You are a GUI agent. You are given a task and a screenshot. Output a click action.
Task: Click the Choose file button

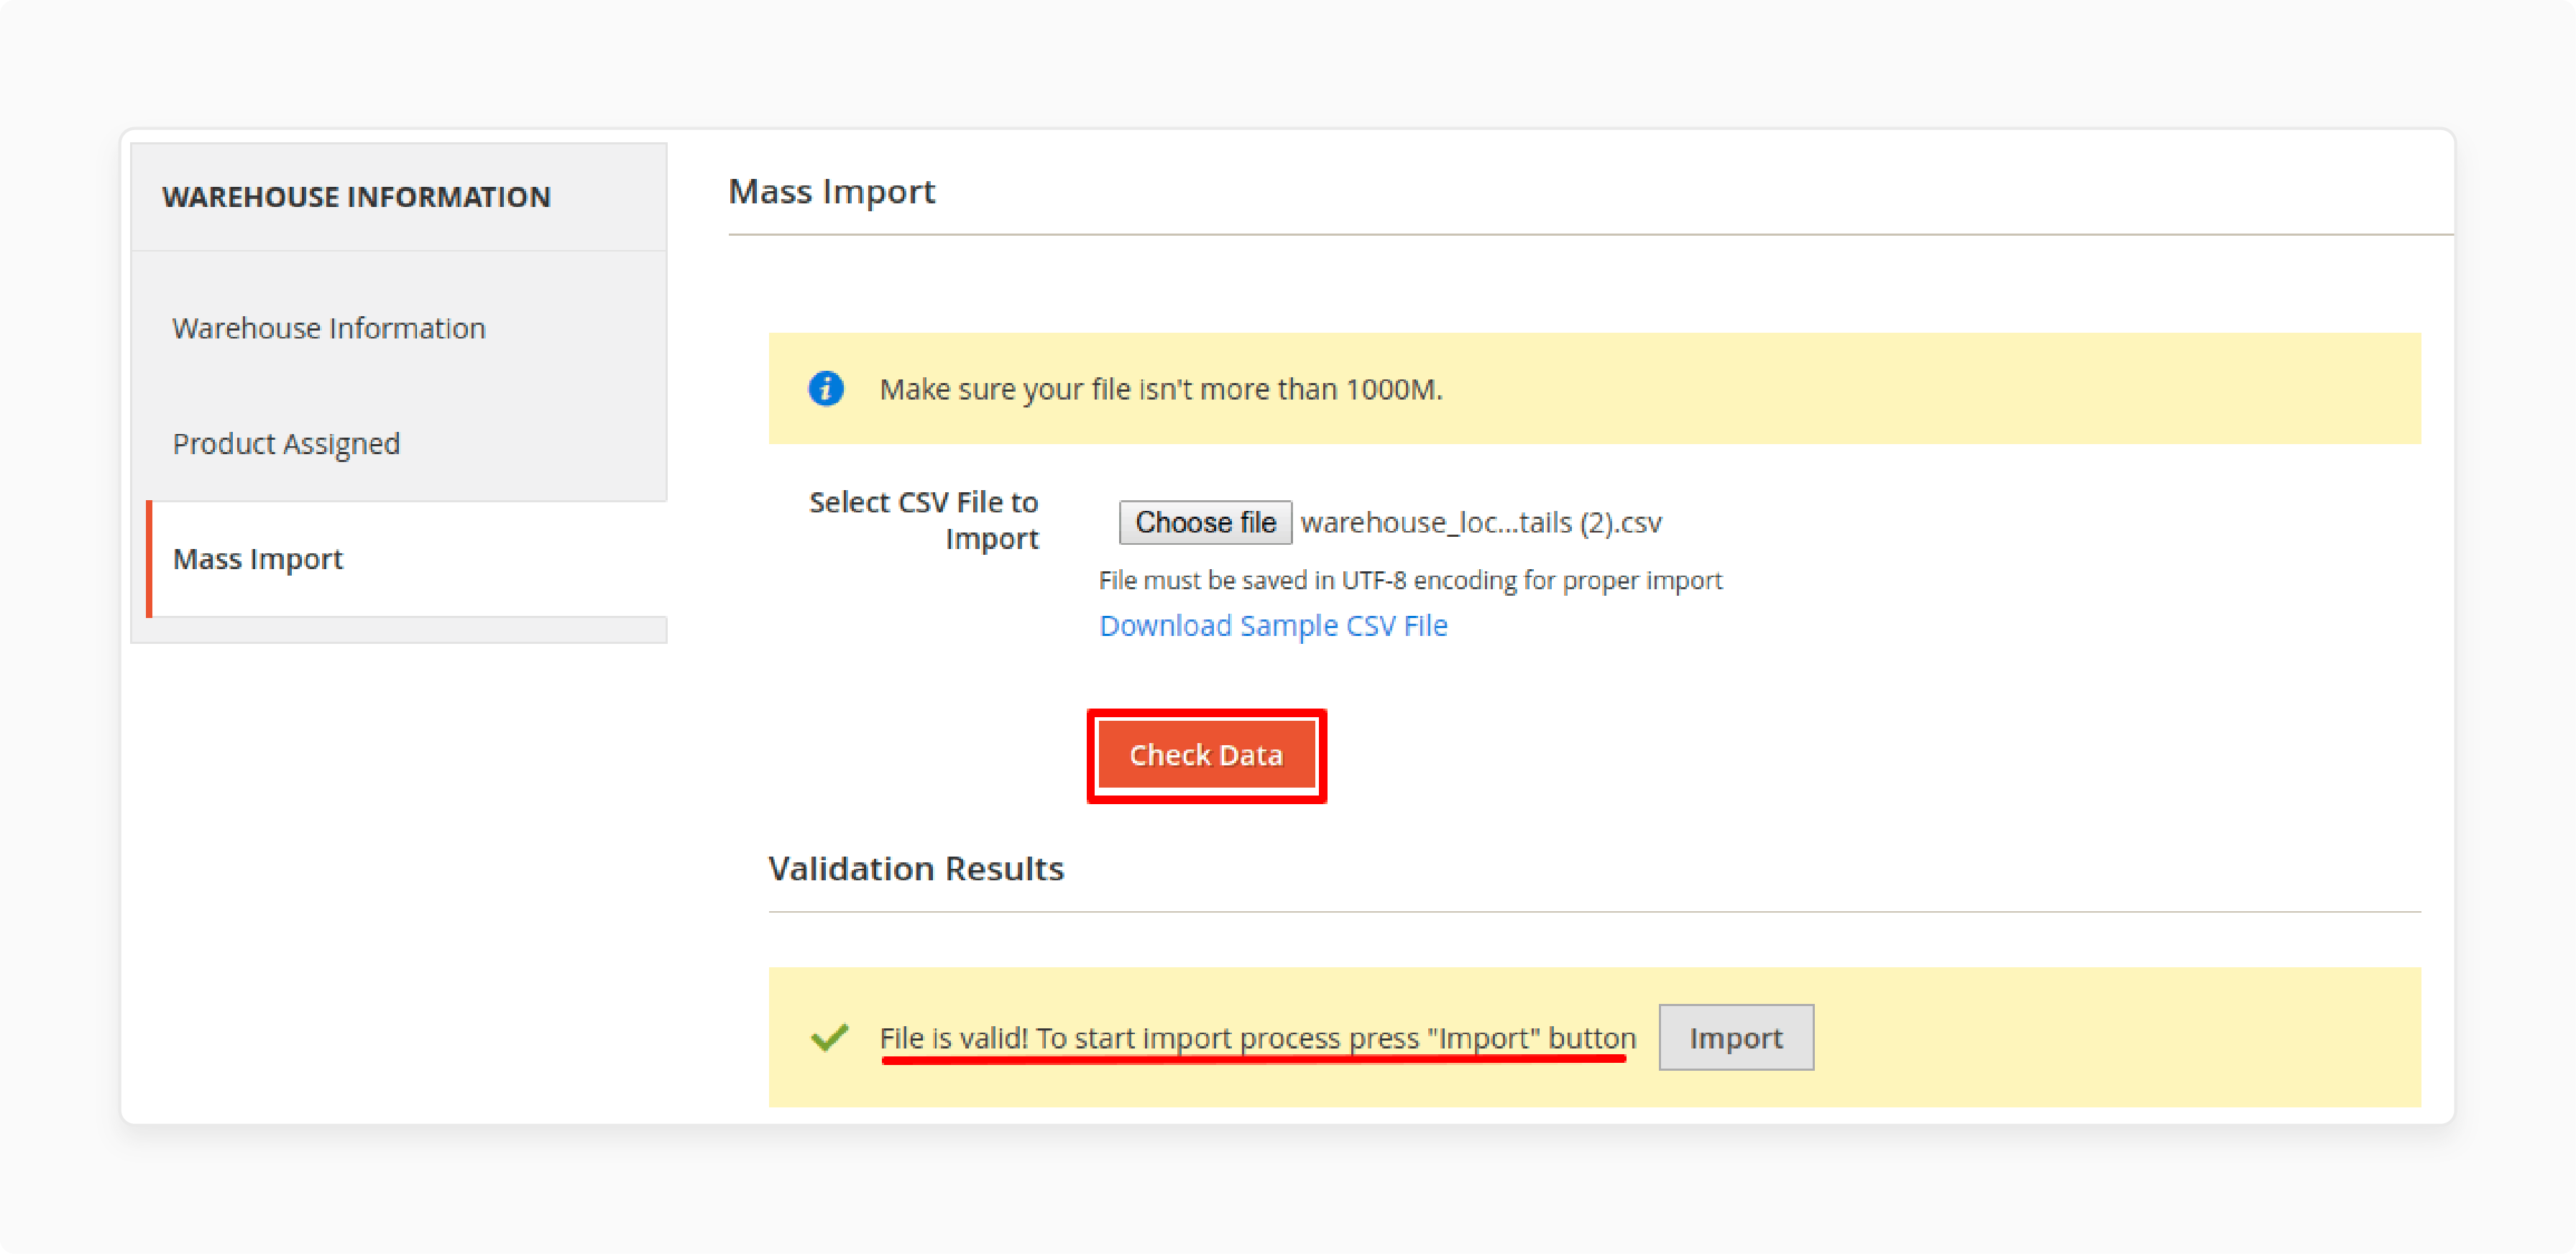tap(1205, 522)
